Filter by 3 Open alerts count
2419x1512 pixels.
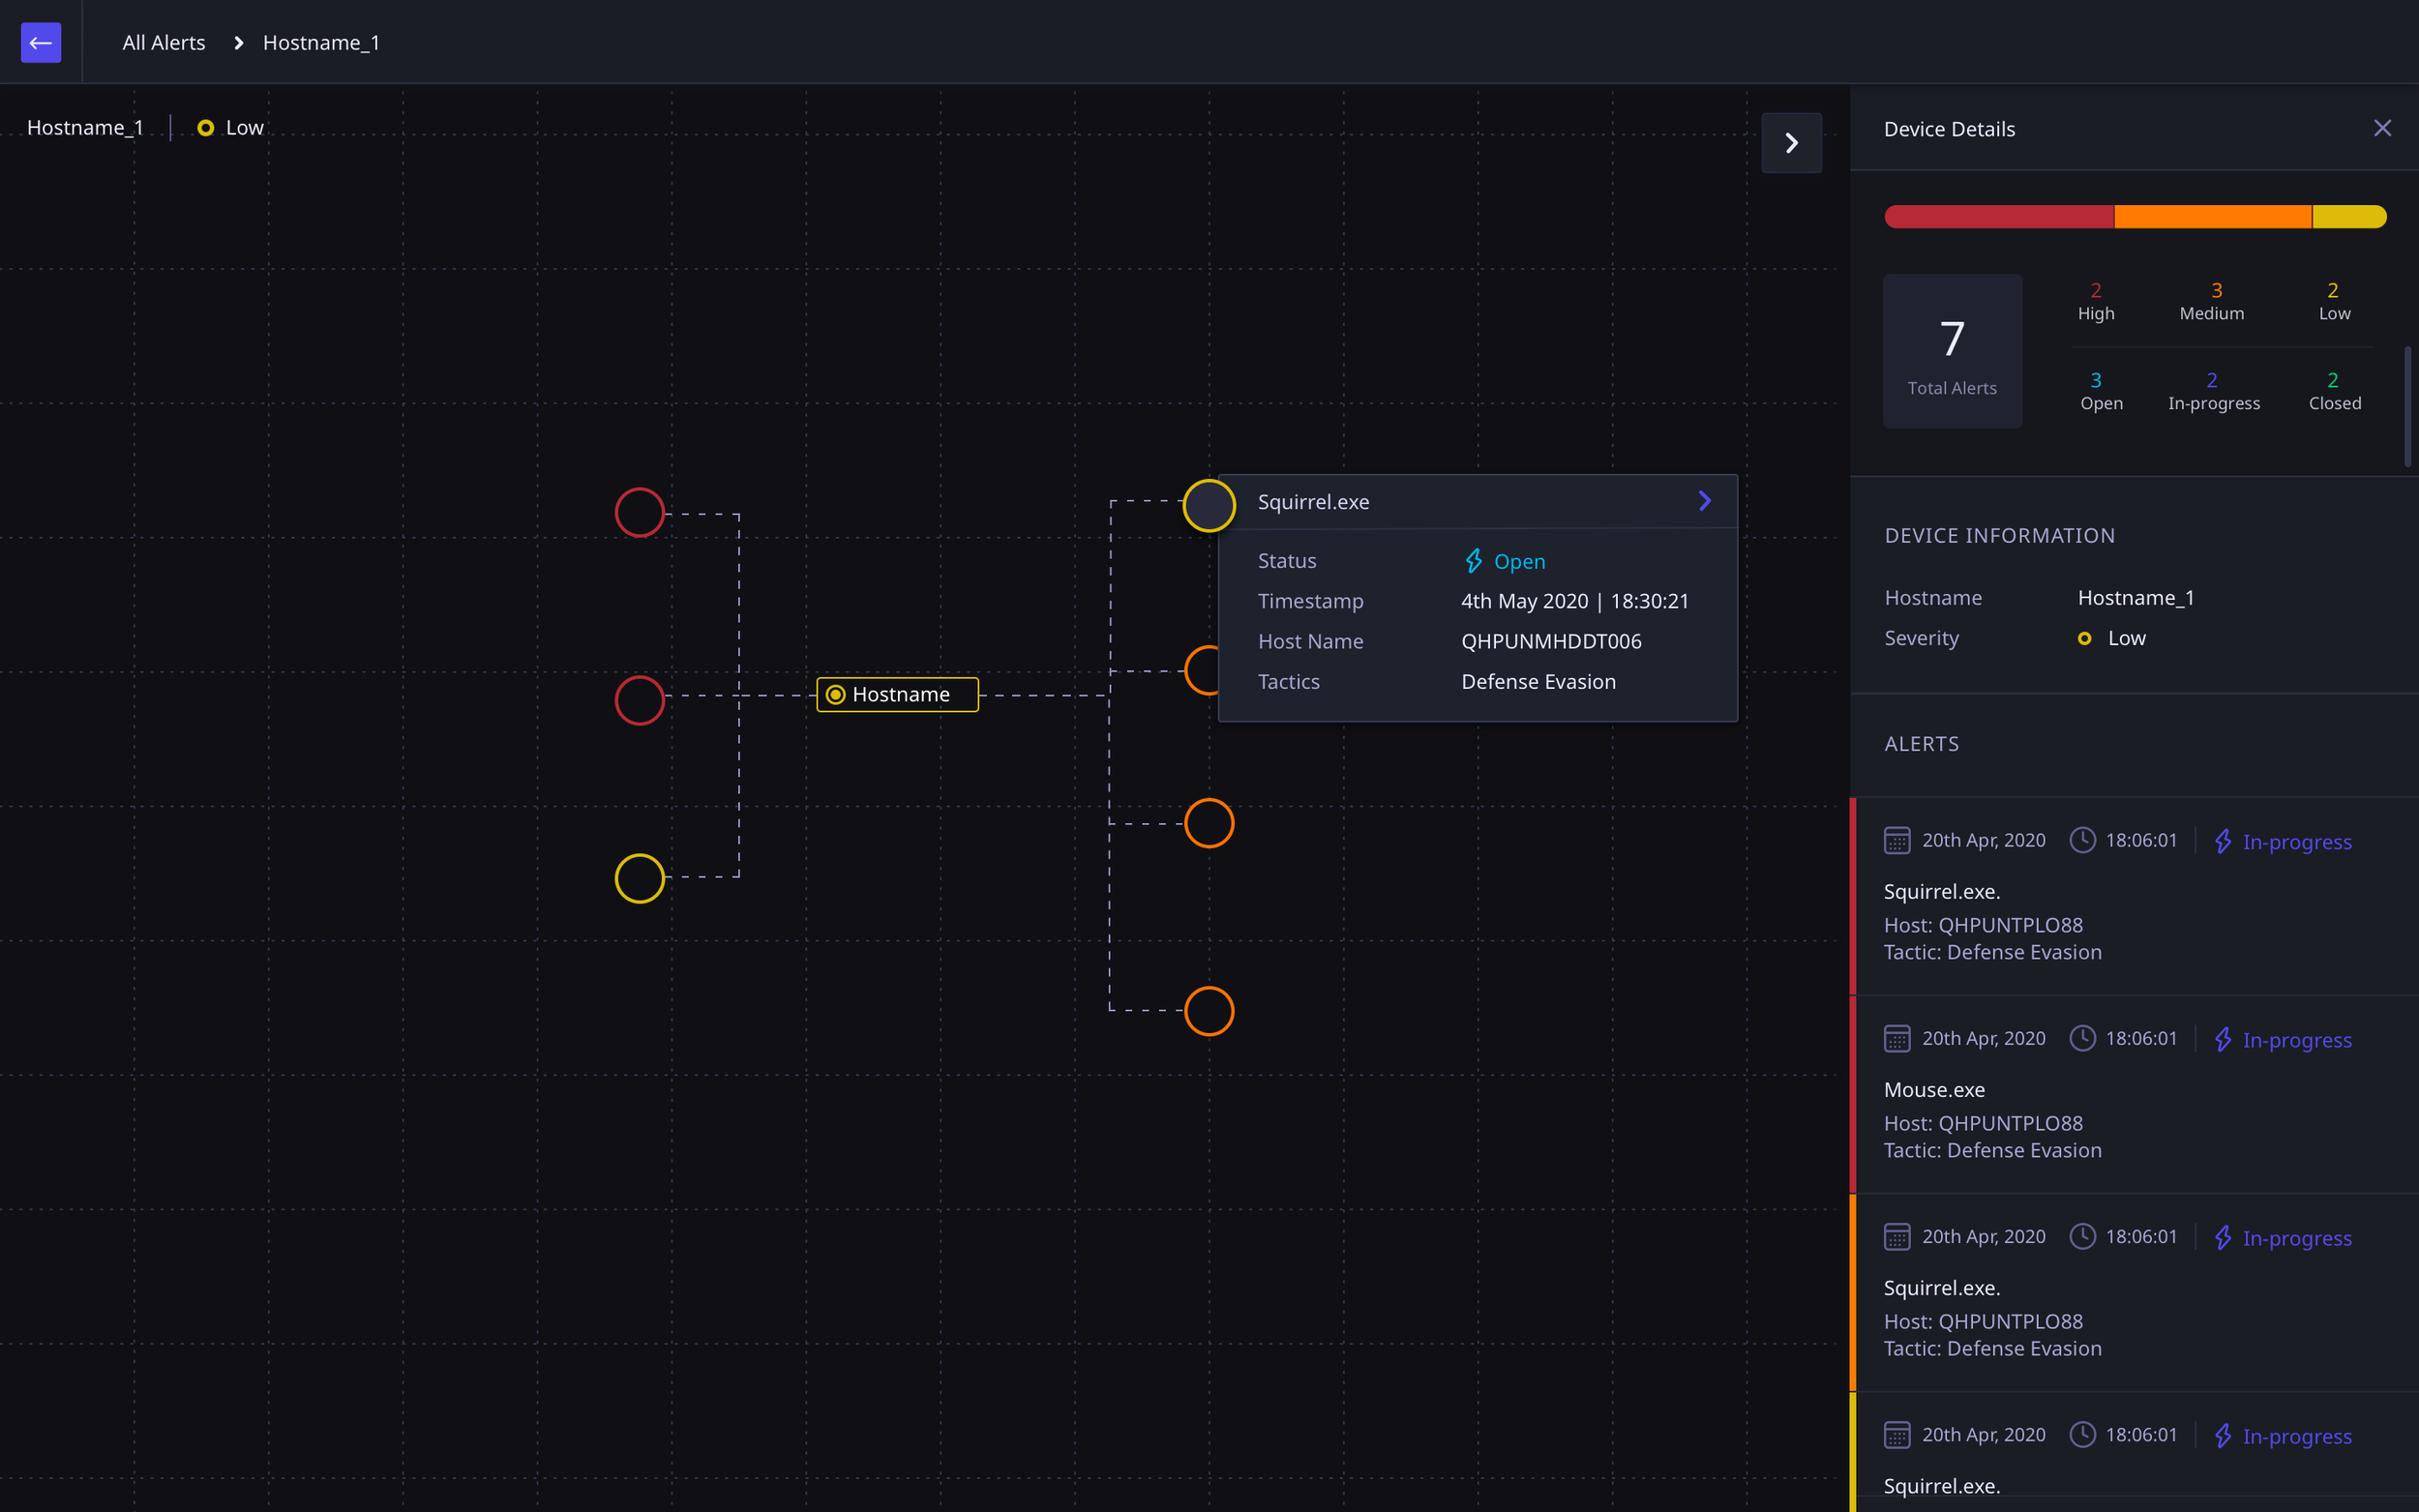[2100, 391]
